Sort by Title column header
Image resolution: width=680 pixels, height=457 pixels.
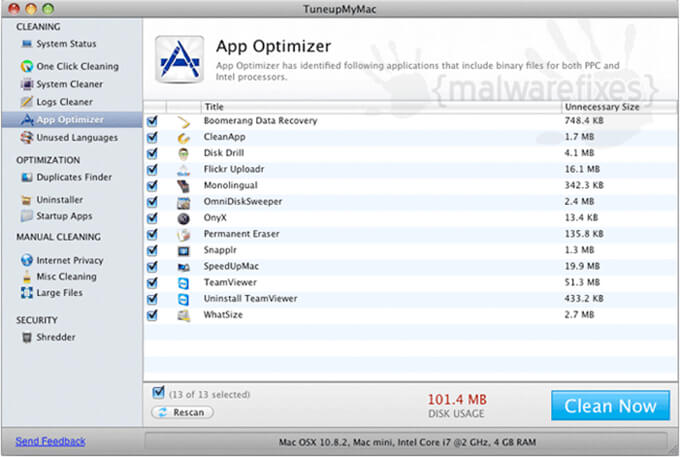pos(381,107)
